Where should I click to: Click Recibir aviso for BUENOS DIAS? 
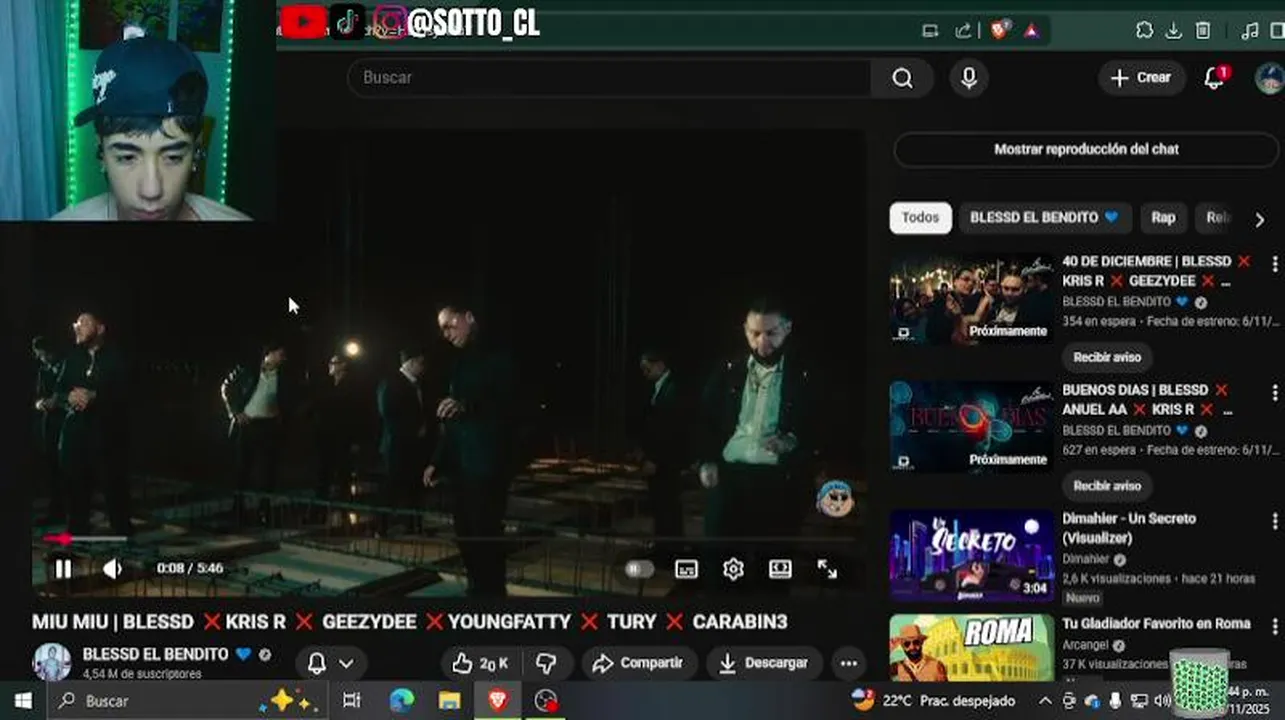tap(1107, 486)
